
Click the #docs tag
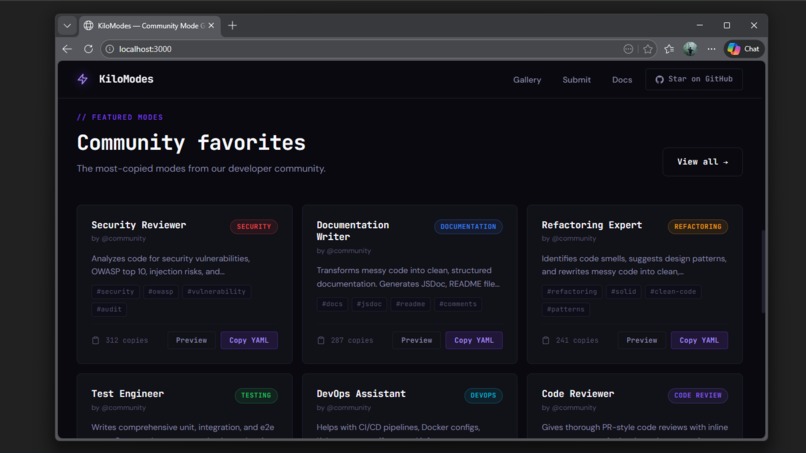click(x=332, y=304)
